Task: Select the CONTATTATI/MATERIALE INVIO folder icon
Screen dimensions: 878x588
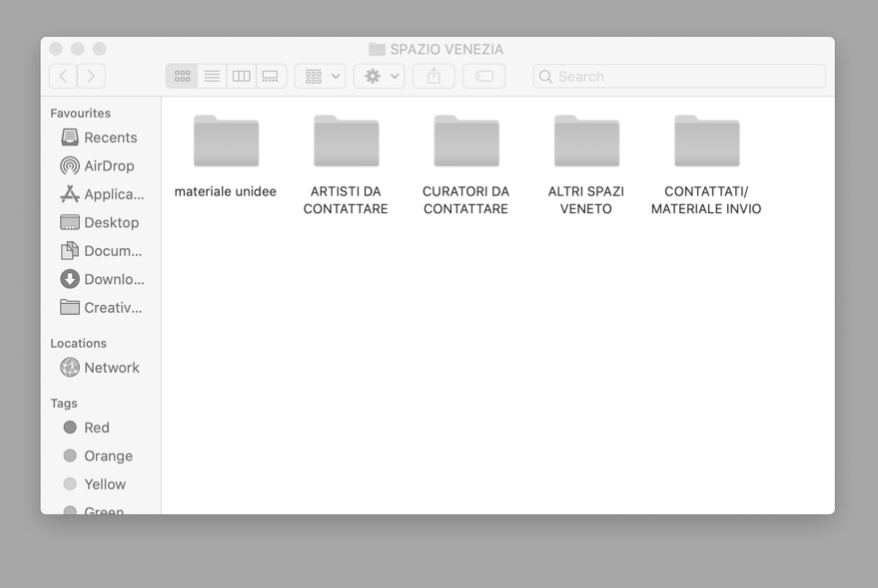Action: pos(707,141)
